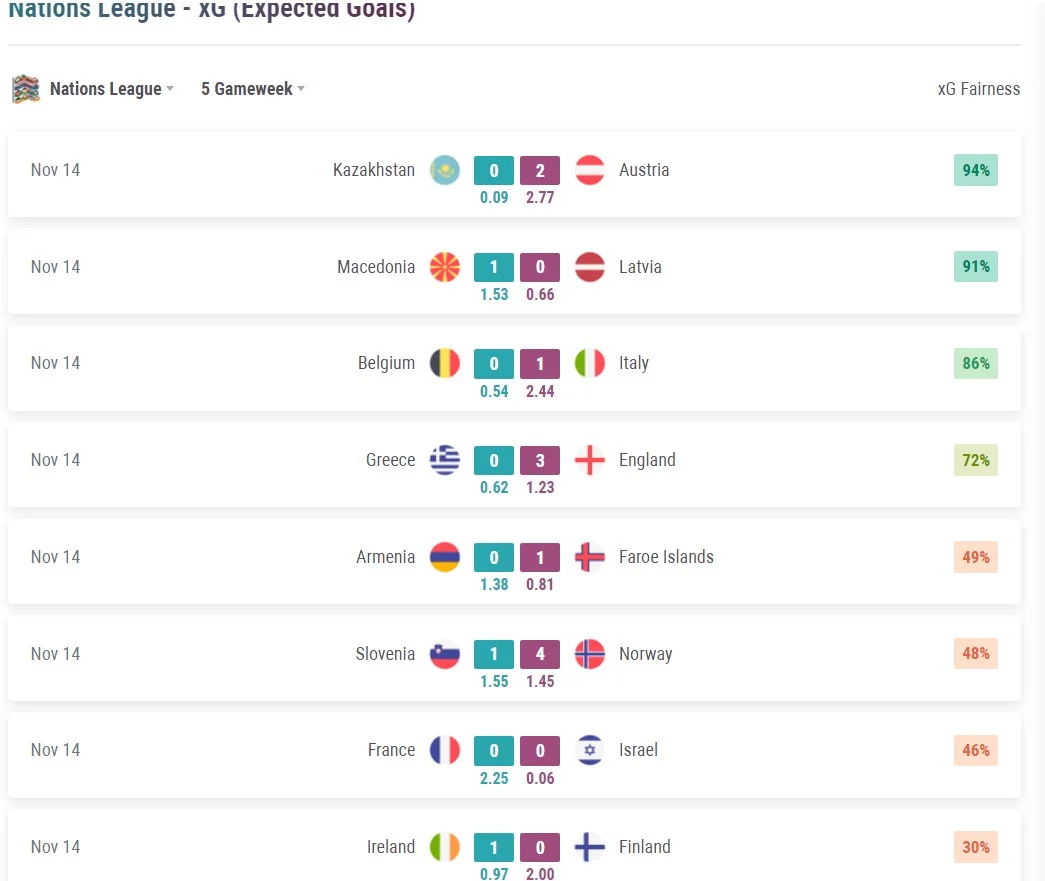Viewport: 1045px width, 881px height.
Task: Click Slovenia's score box showing 1
Action: pyautogui.click(x=494, y=654)
